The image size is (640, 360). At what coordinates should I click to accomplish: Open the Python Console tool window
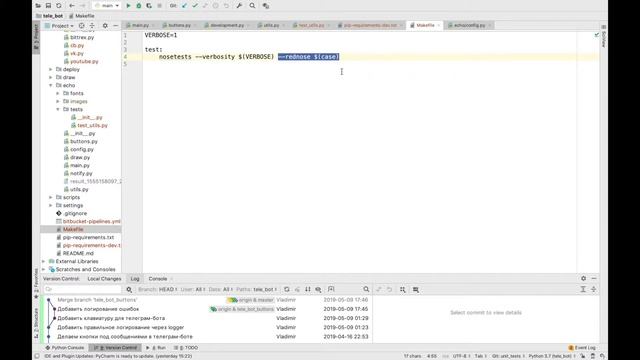64,348
